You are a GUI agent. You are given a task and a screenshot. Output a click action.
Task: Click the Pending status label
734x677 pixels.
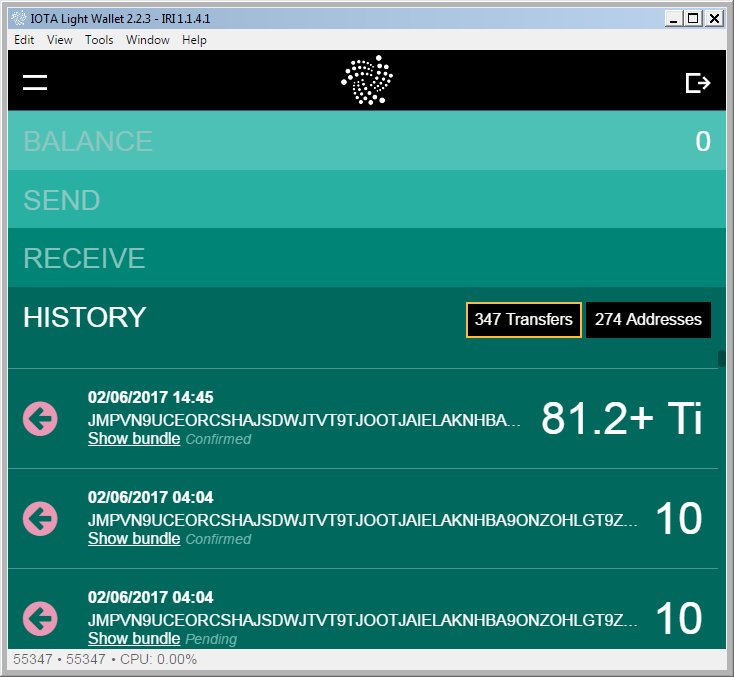click(x=211, y=640)
